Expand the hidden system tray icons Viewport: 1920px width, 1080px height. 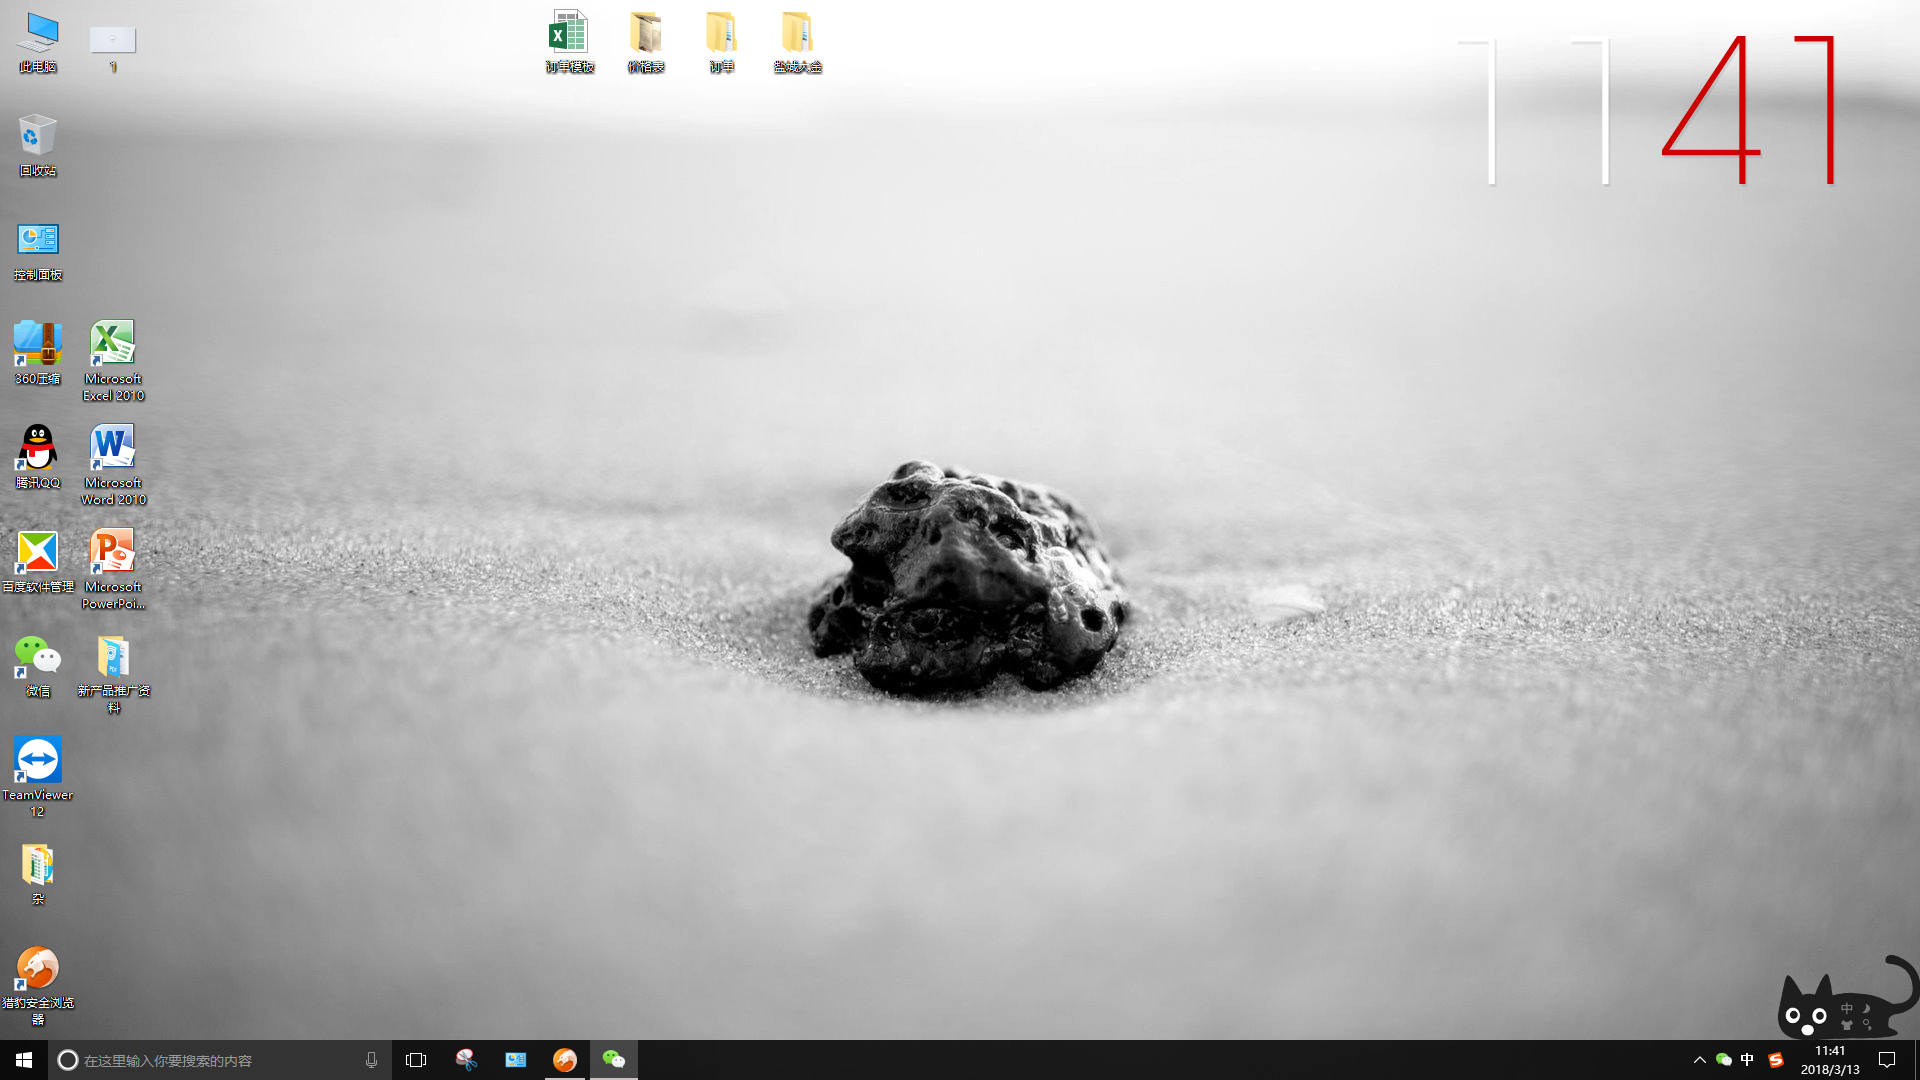1699,1060
